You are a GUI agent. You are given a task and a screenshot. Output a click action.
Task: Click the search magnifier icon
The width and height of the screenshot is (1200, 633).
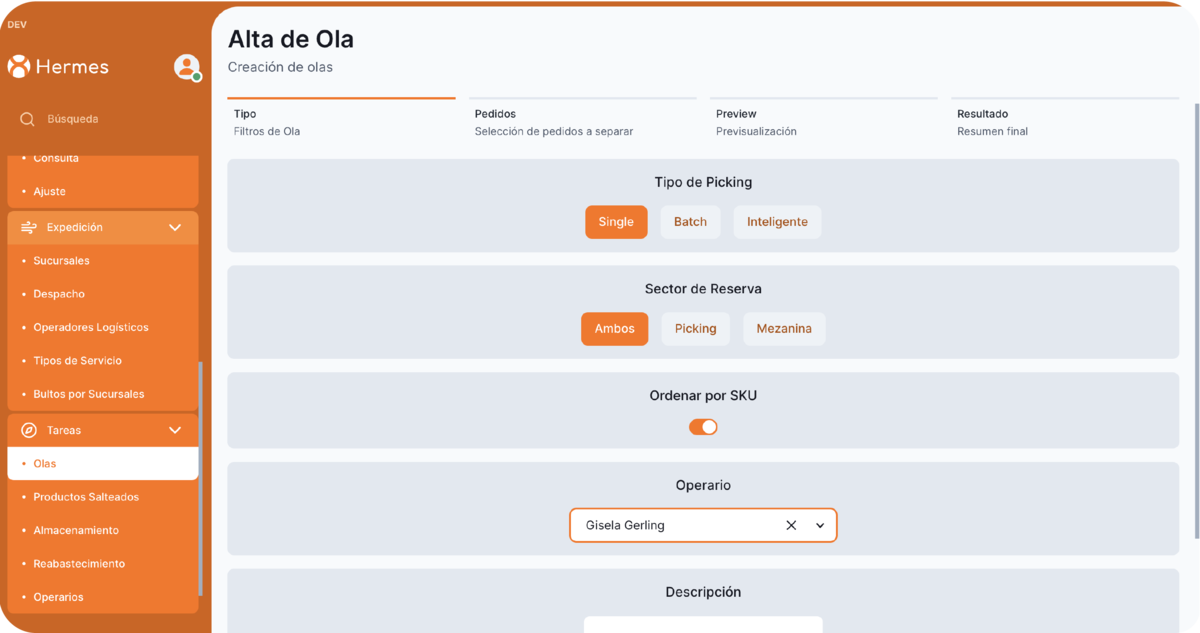pos(28,119)
